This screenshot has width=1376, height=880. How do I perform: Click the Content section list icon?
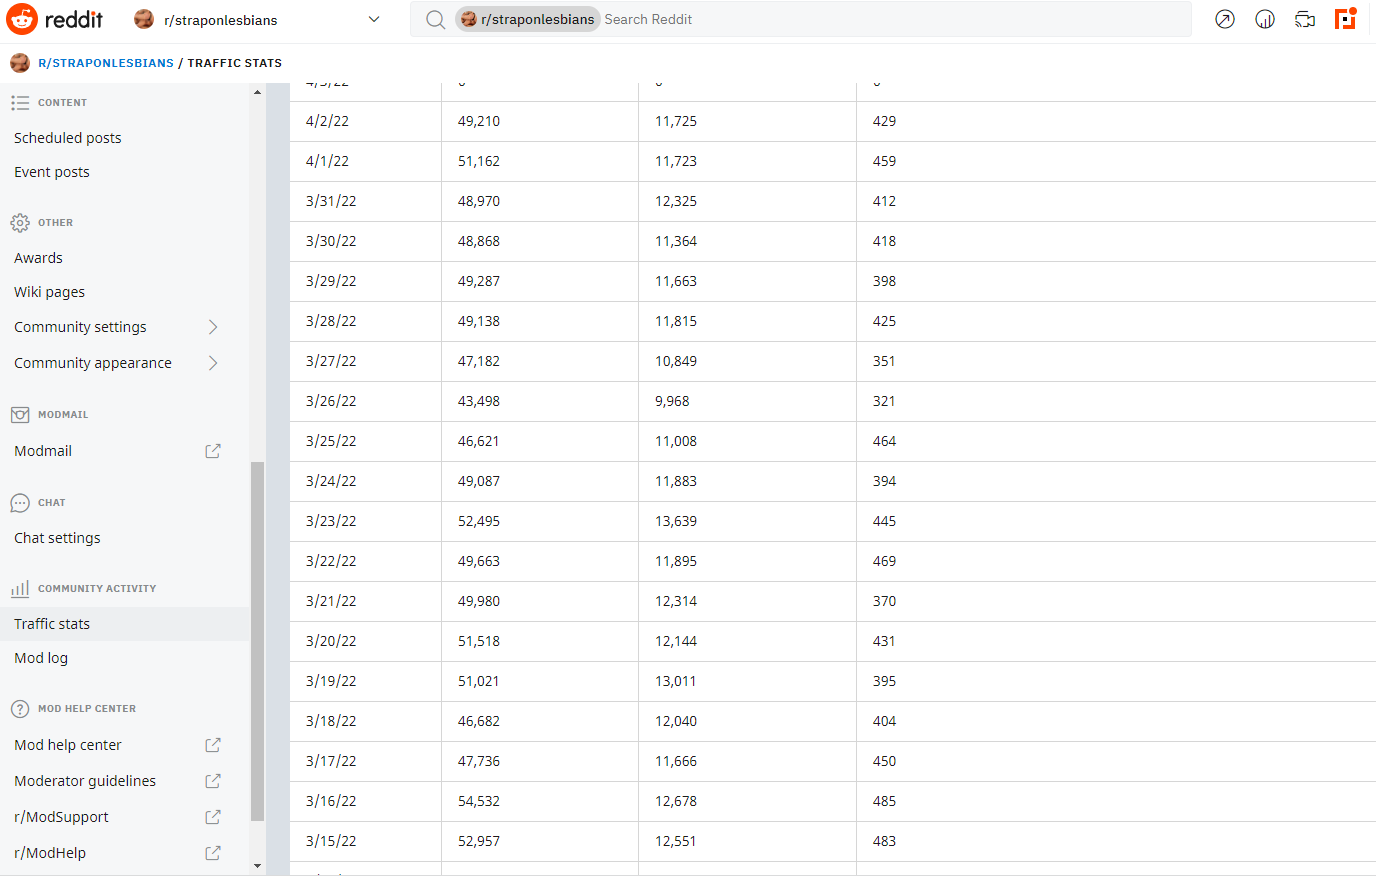[20, 103]
